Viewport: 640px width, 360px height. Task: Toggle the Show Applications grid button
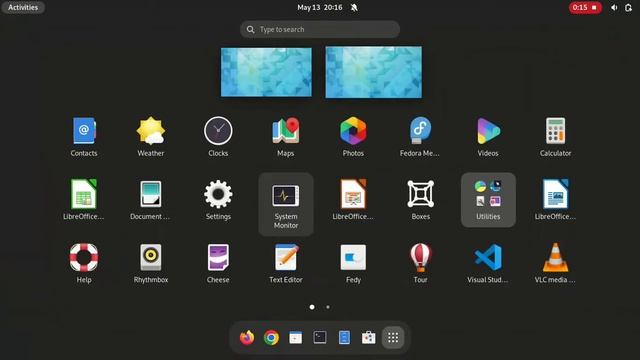tap(393, 338)
